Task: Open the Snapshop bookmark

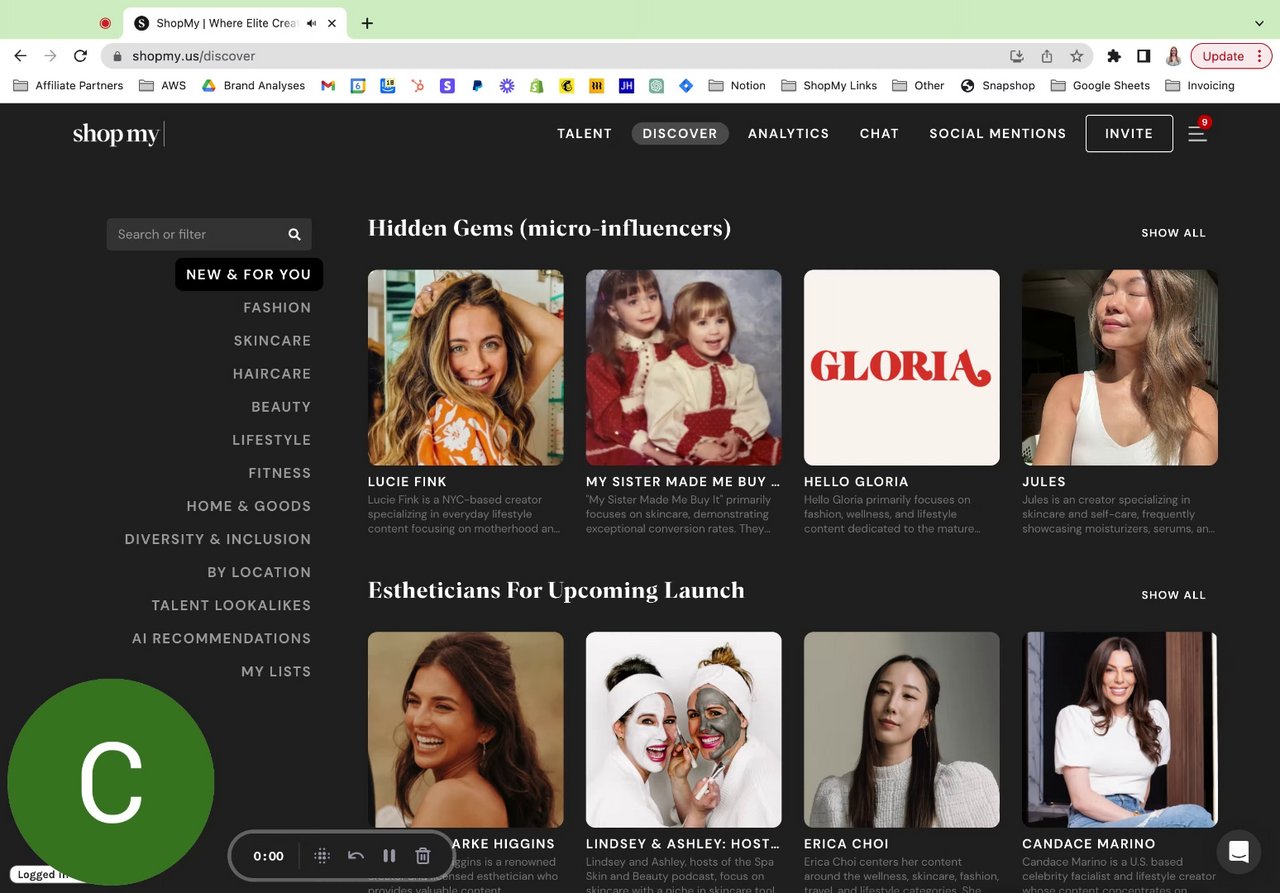Action: pyautogui.click(x=997, y=86)
